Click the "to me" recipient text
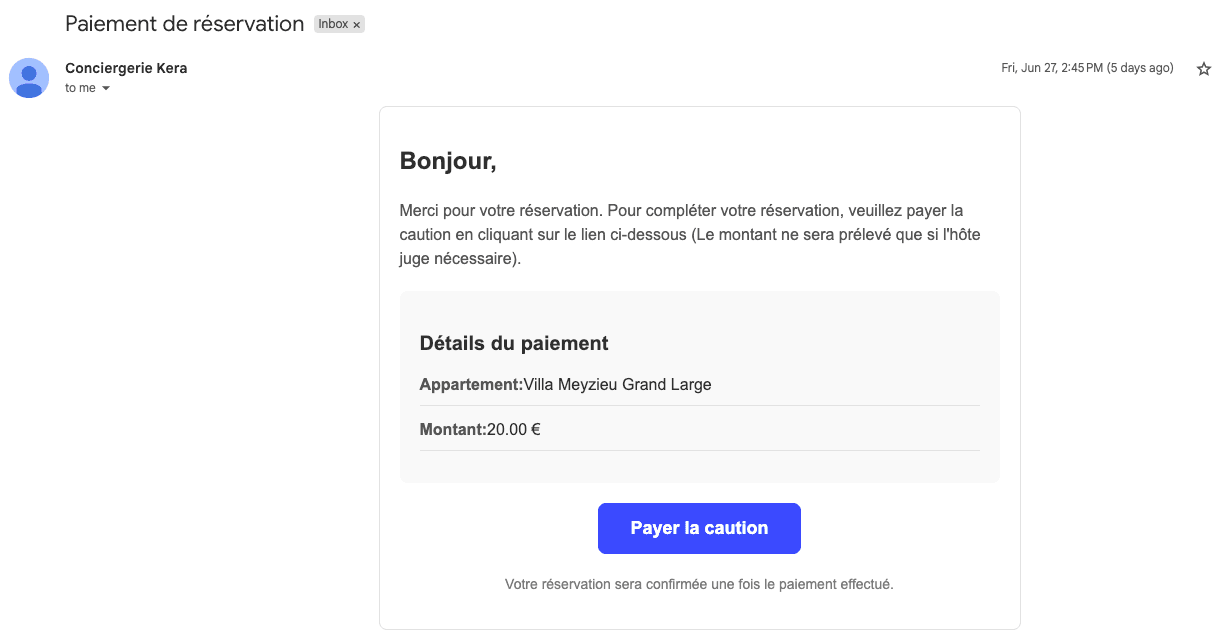 coord(80,88)
